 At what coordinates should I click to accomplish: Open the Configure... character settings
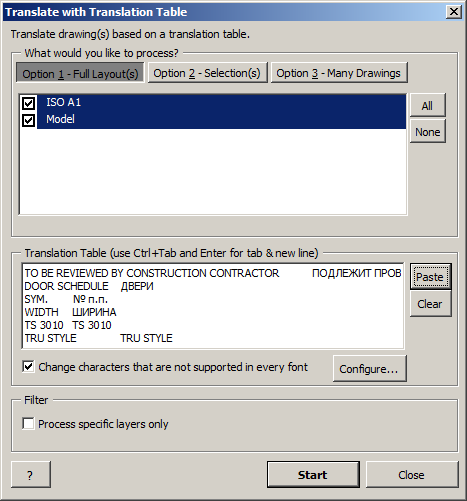tap(369, 369)
